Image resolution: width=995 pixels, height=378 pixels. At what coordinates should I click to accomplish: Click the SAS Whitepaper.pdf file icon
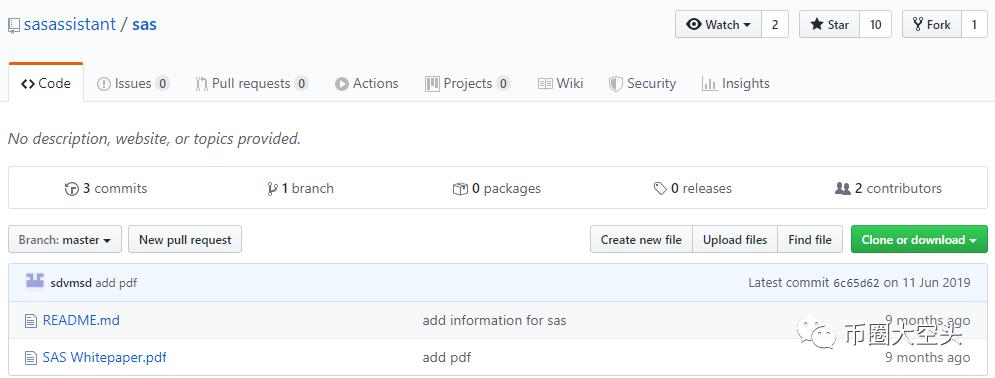coord(30,358)
